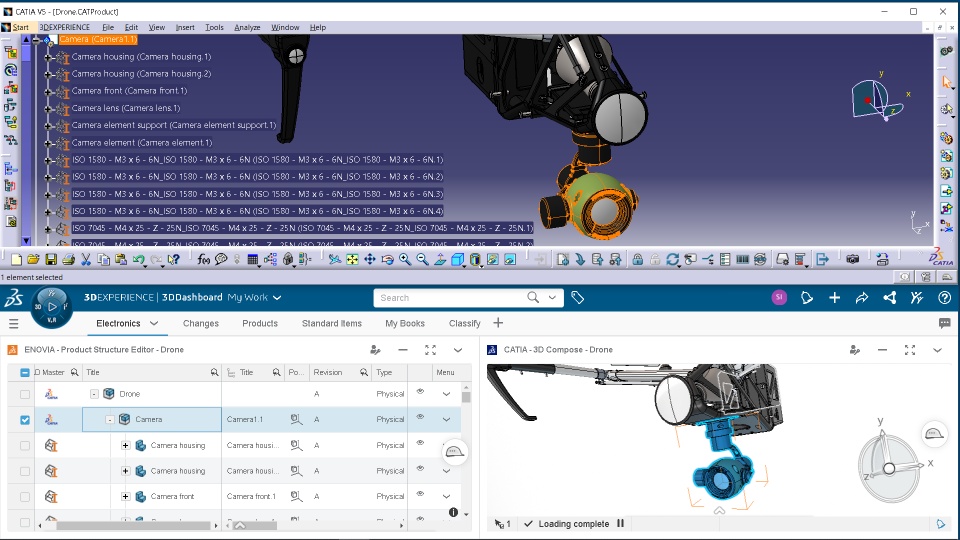Image resolution: width=960 pixels, height=540 pixels.
Task: Click the Add plus icon in dashboard header
Action: pyautogui.click(x=834, y=298)
